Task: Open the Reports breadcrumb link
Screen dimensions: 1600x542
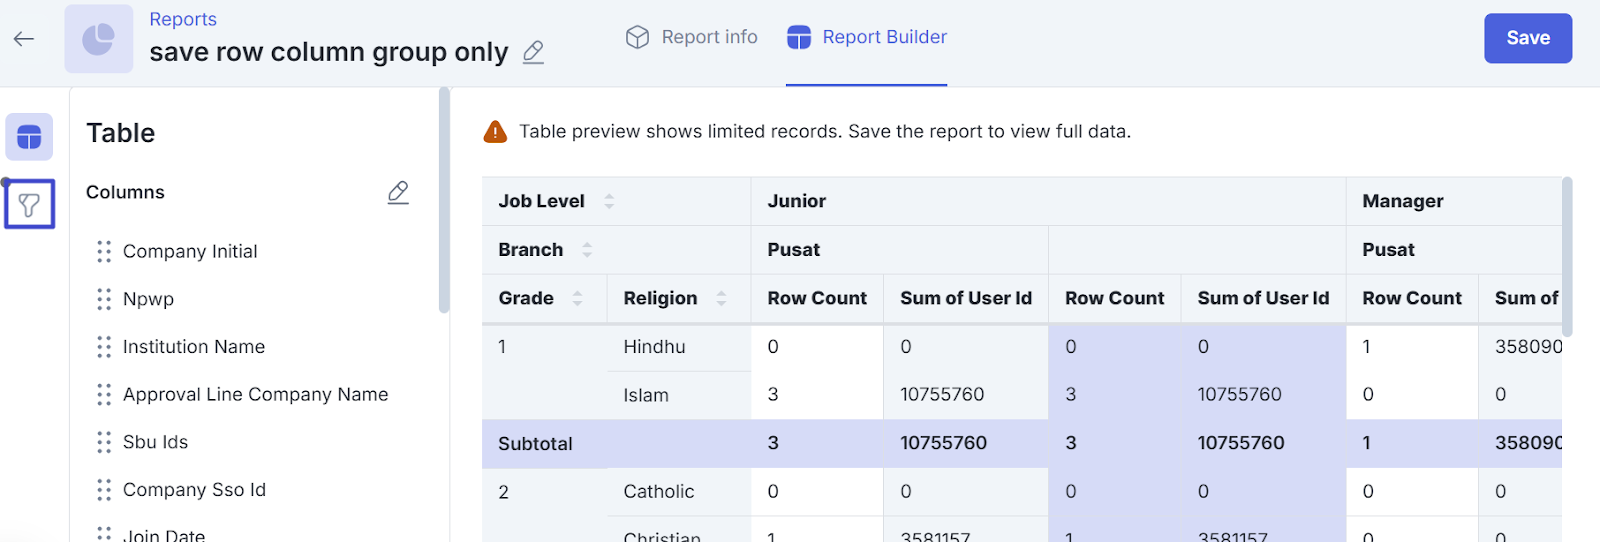Action: point(183,19)
